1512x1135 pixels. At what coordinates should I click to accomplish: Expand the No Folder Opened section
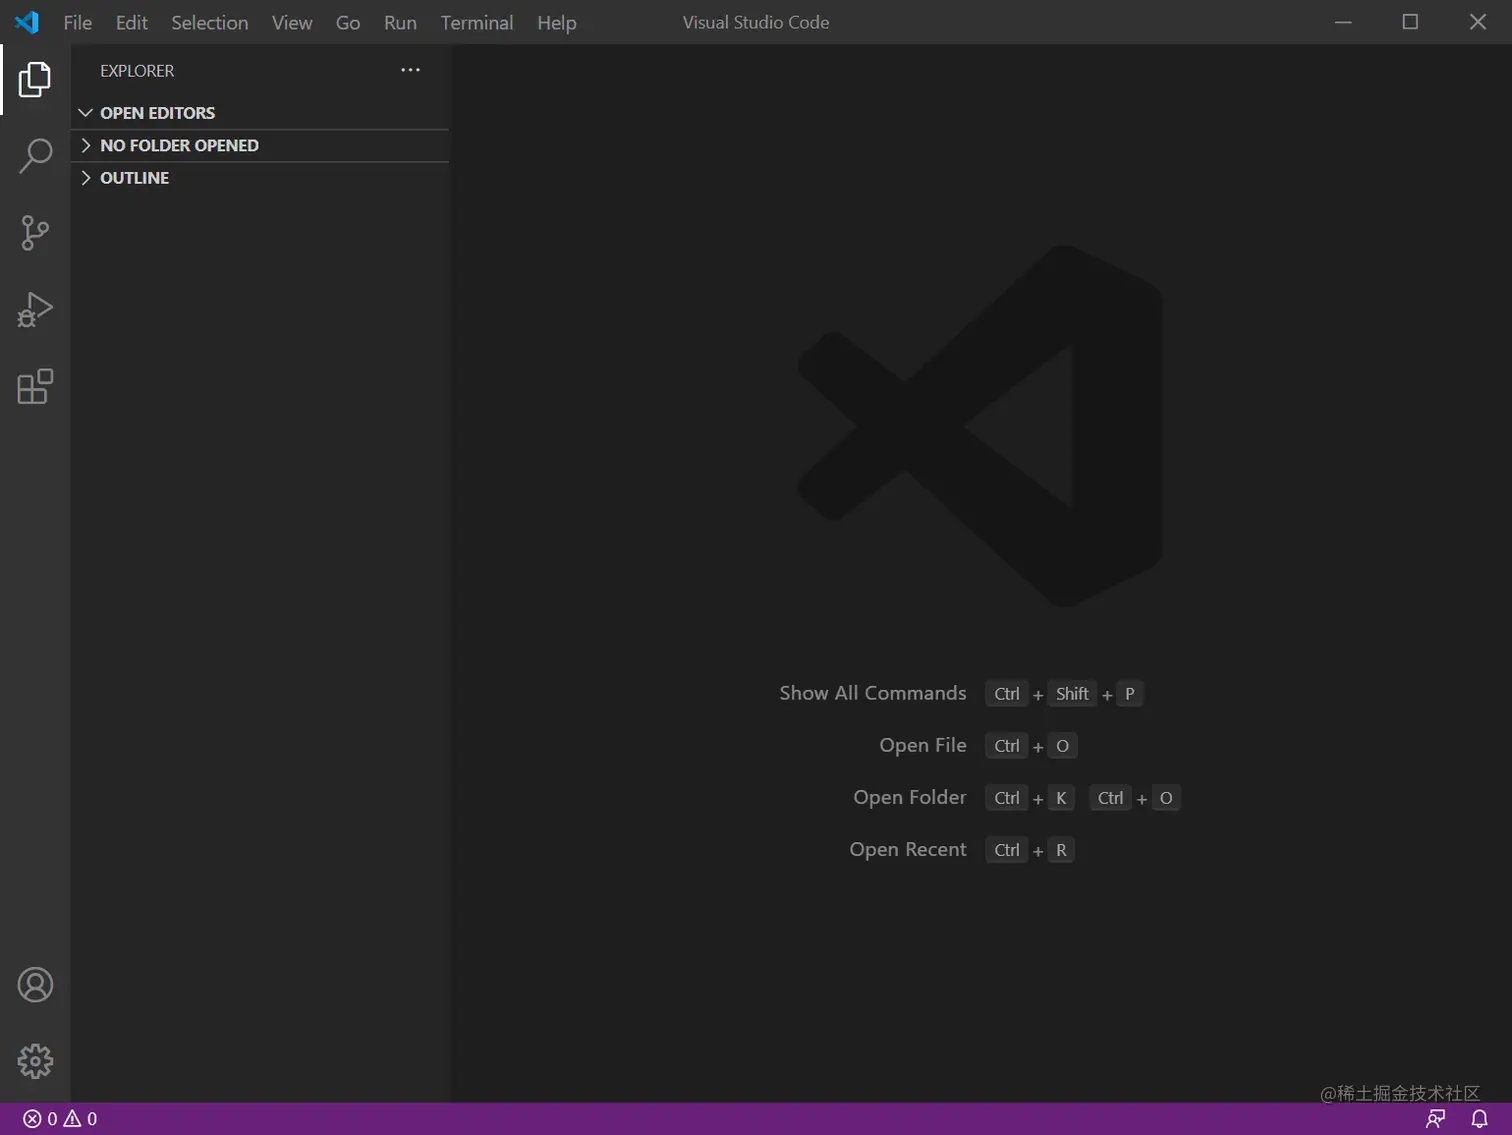click(260, 146)
